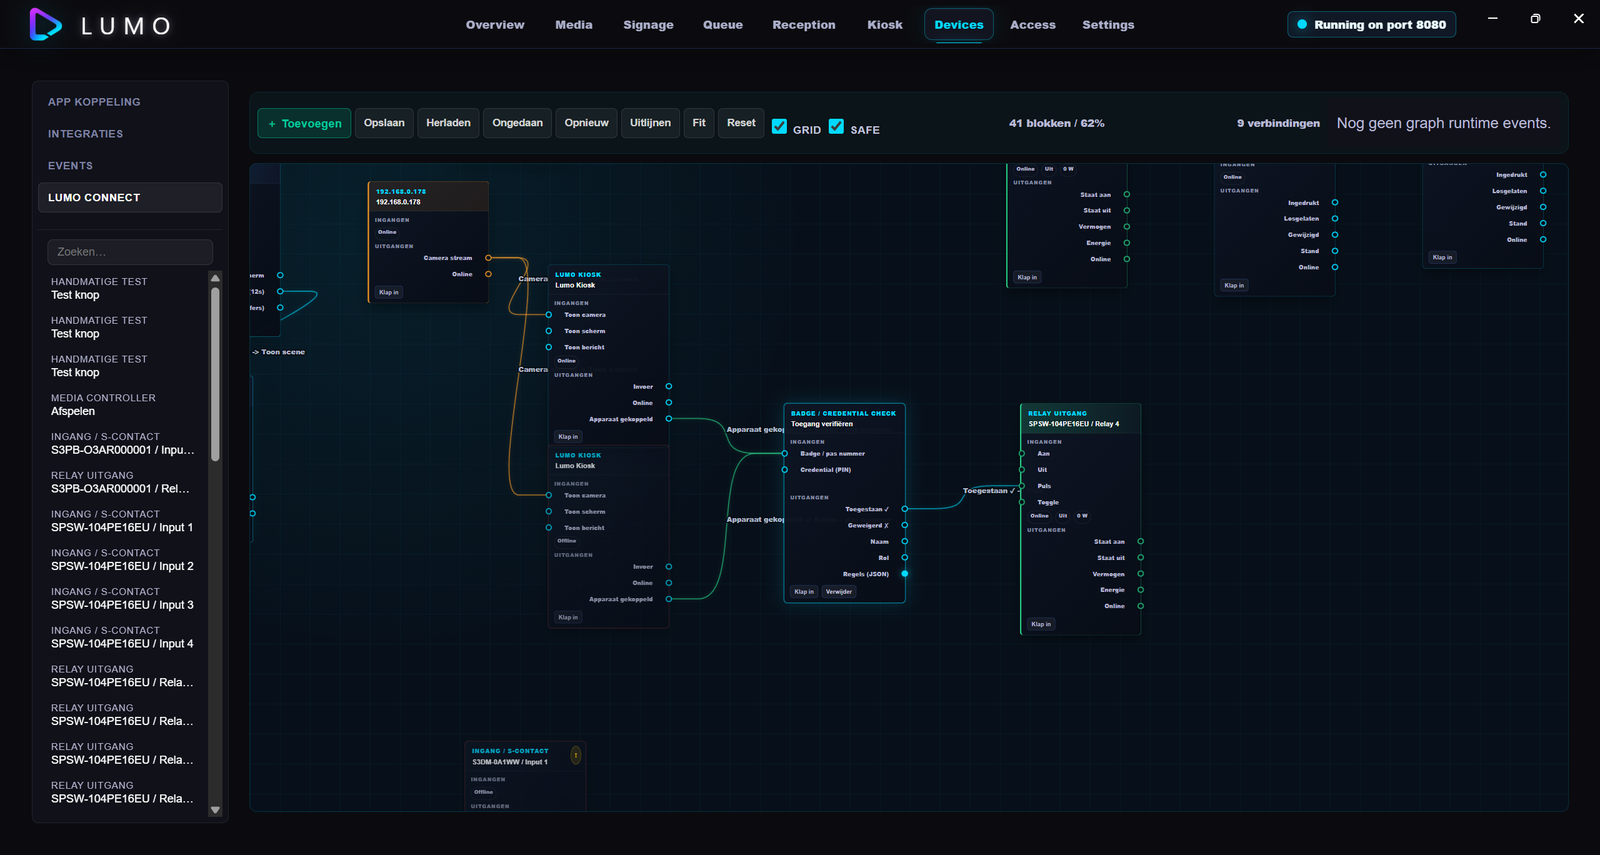Click the Energie output port on Relay 4 node
The height and width of the screenshot is (855, 1600).
pyautogui.click(x=1141, y=590)
